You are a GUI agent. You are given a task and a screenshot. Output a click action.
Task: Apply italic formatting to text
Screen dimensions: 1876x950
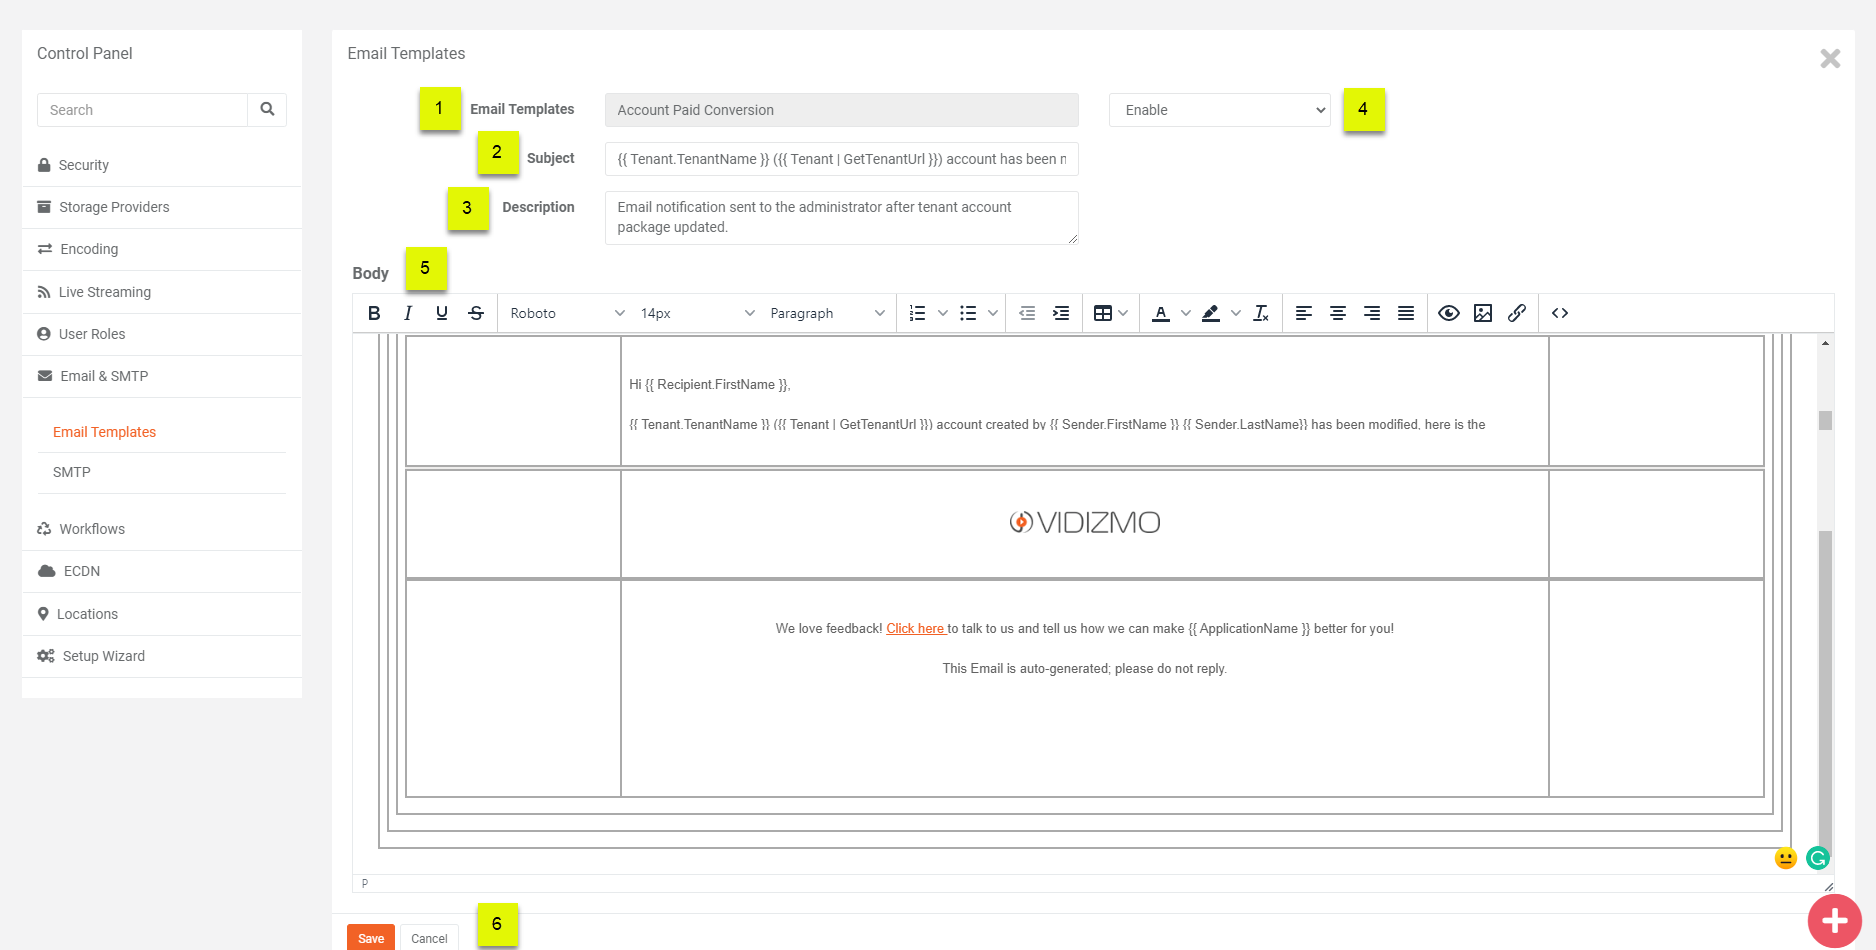pyautogui.click(x=408, y=313)
